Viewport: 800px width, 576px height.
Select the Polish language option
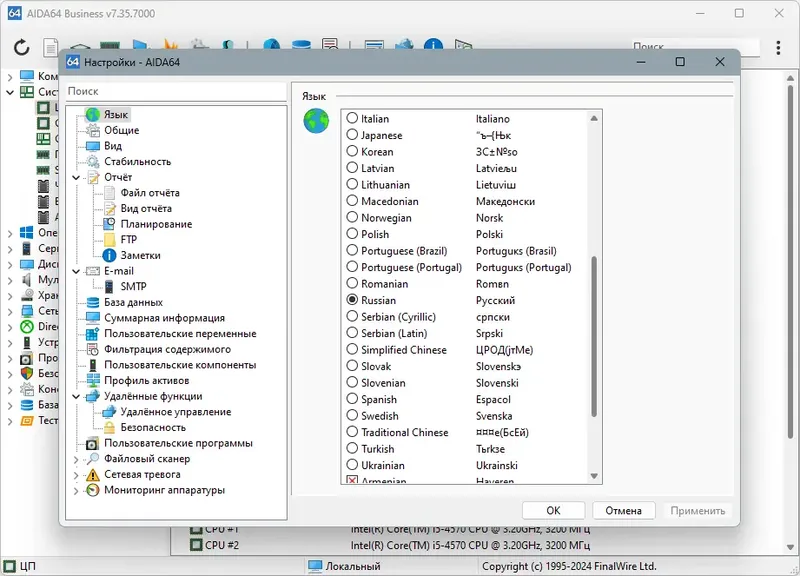(x=352, y=234)
